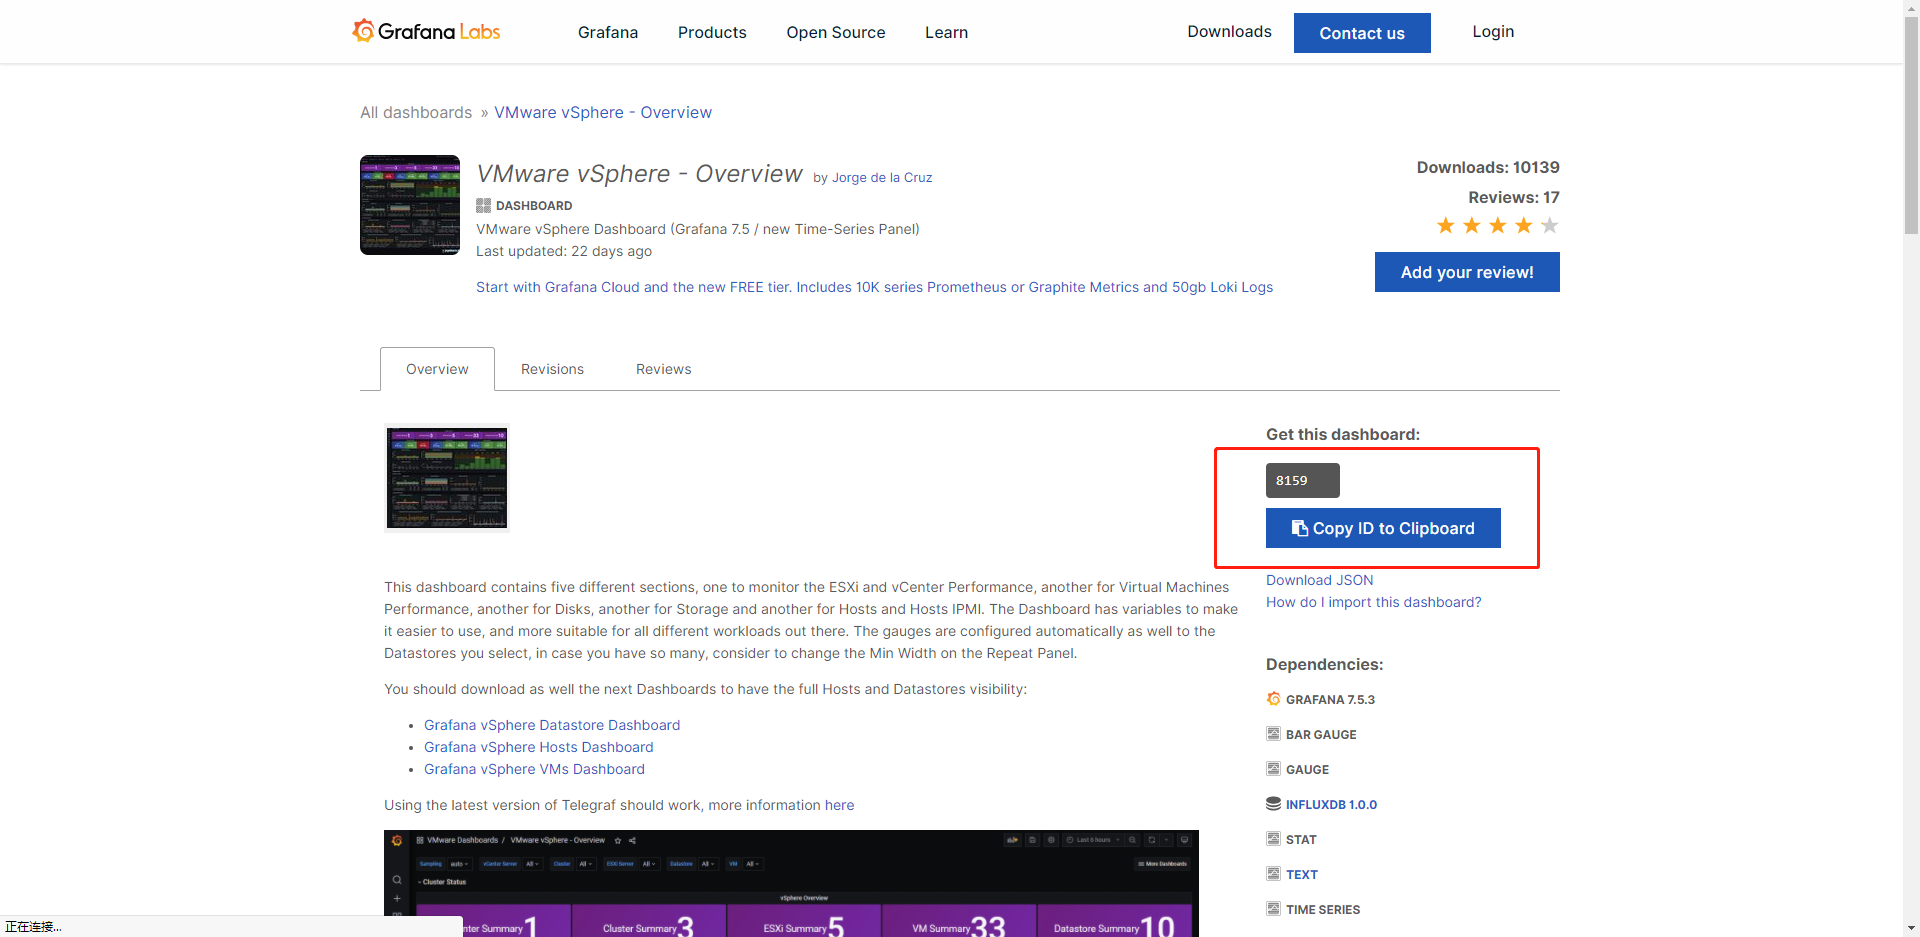
Task: Click 'BAR GAUGE' dependency text
Action: (x=1321, y=735)
